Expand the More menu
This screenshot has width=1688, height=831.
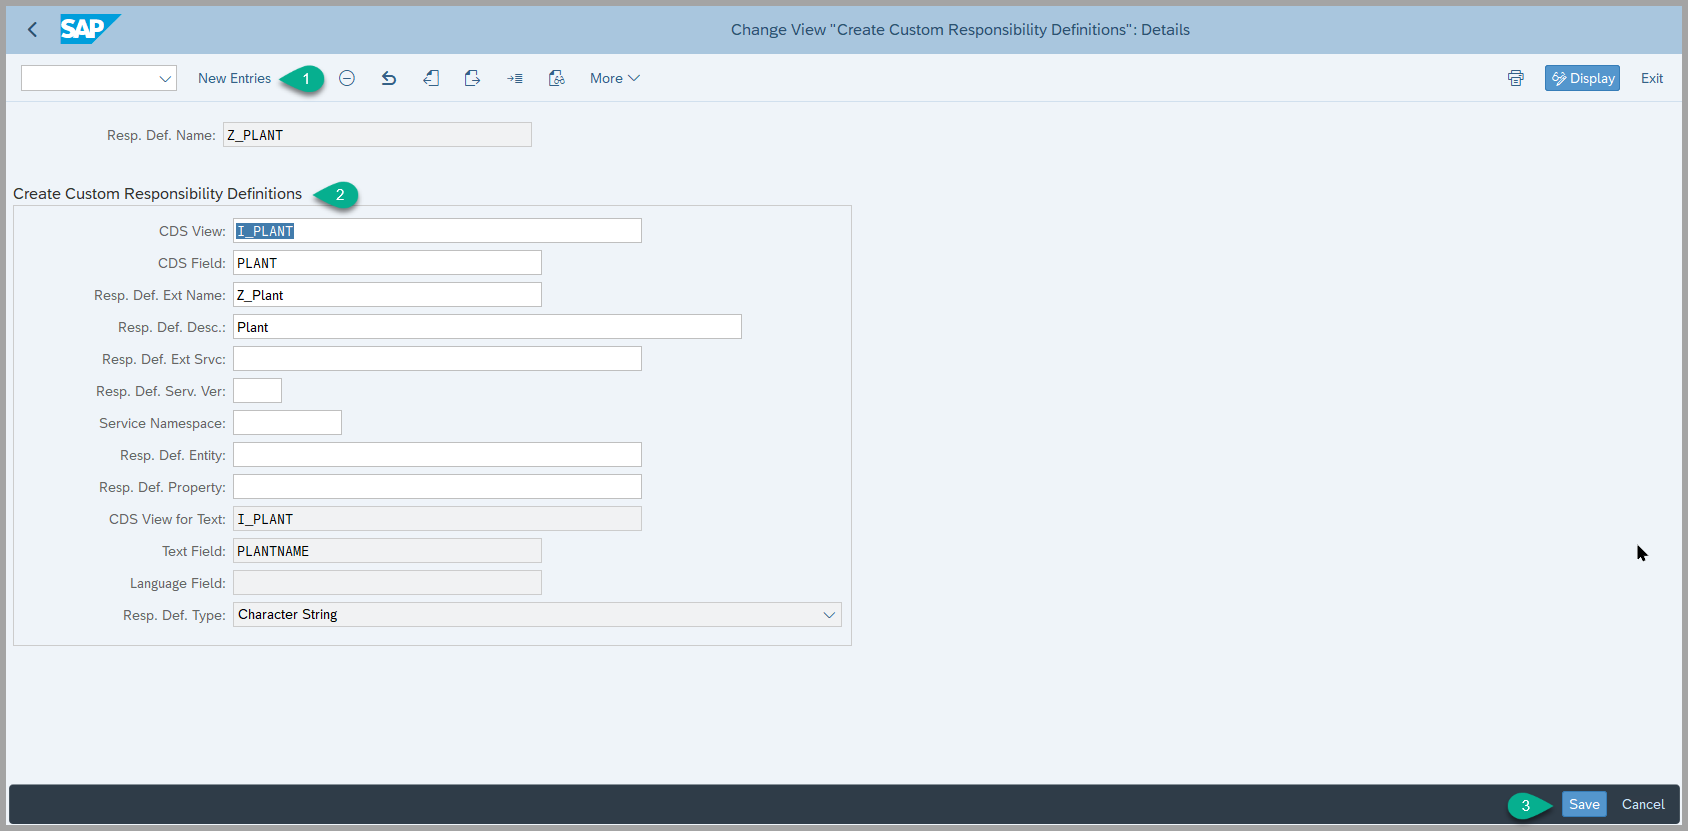(614, 78)
